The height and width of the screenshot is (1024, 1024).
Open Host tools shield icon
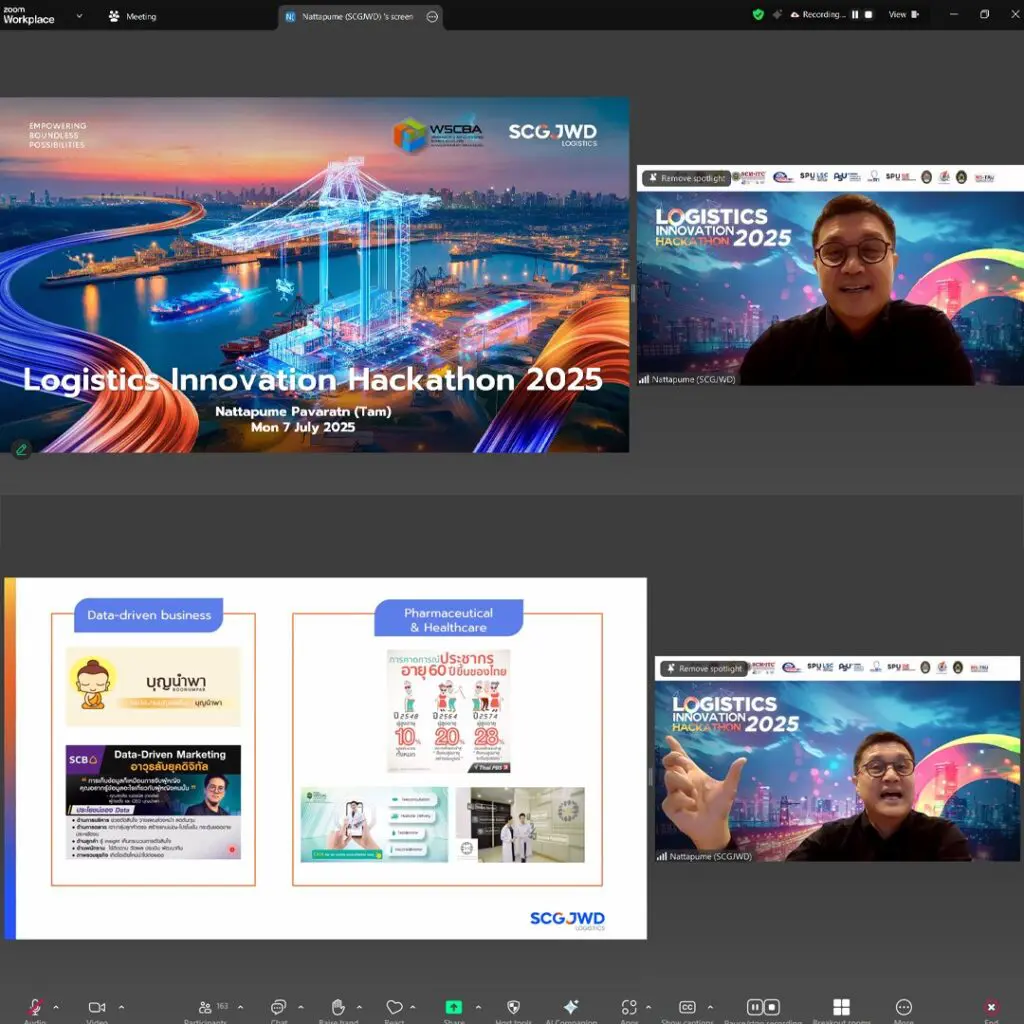click(513, 1006)
